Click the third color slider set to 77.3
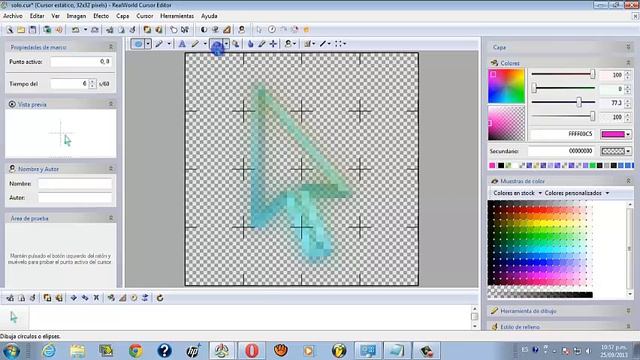This screenshot has height=360, width=640. (x=563, y=102)
